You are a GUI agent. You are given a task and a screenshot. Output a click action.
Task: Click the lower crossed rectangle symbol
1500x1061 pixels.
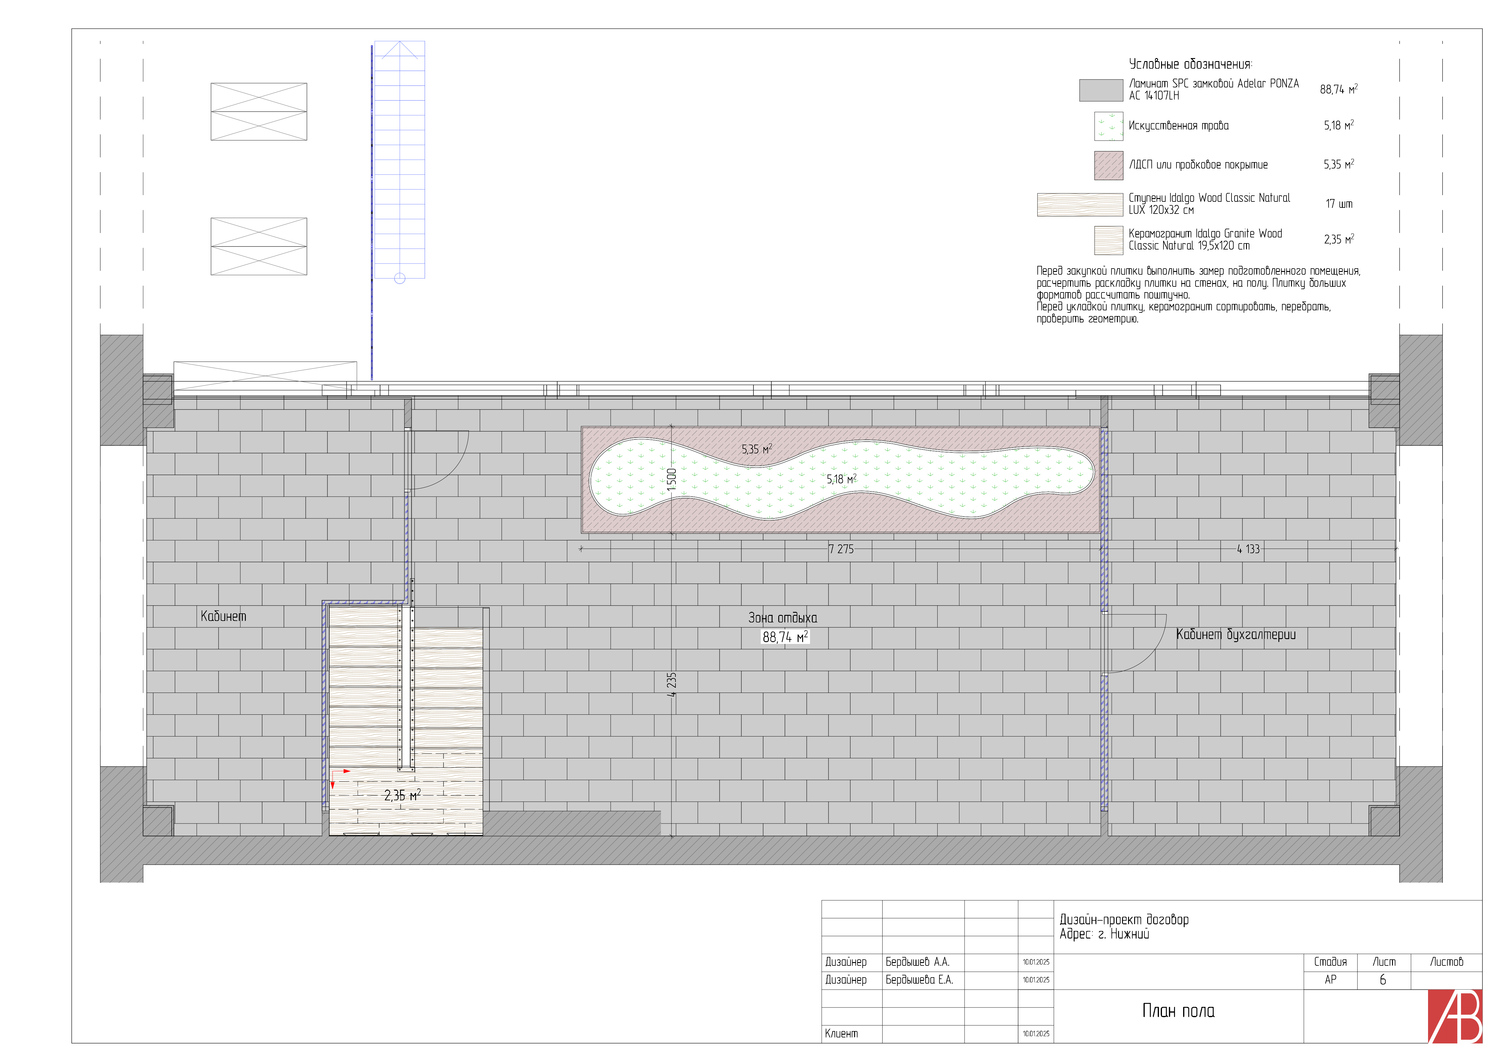[x=259, y=246]
